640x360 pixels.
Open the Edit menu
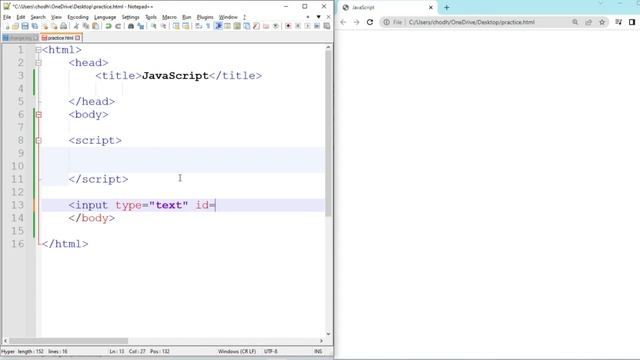21,17
